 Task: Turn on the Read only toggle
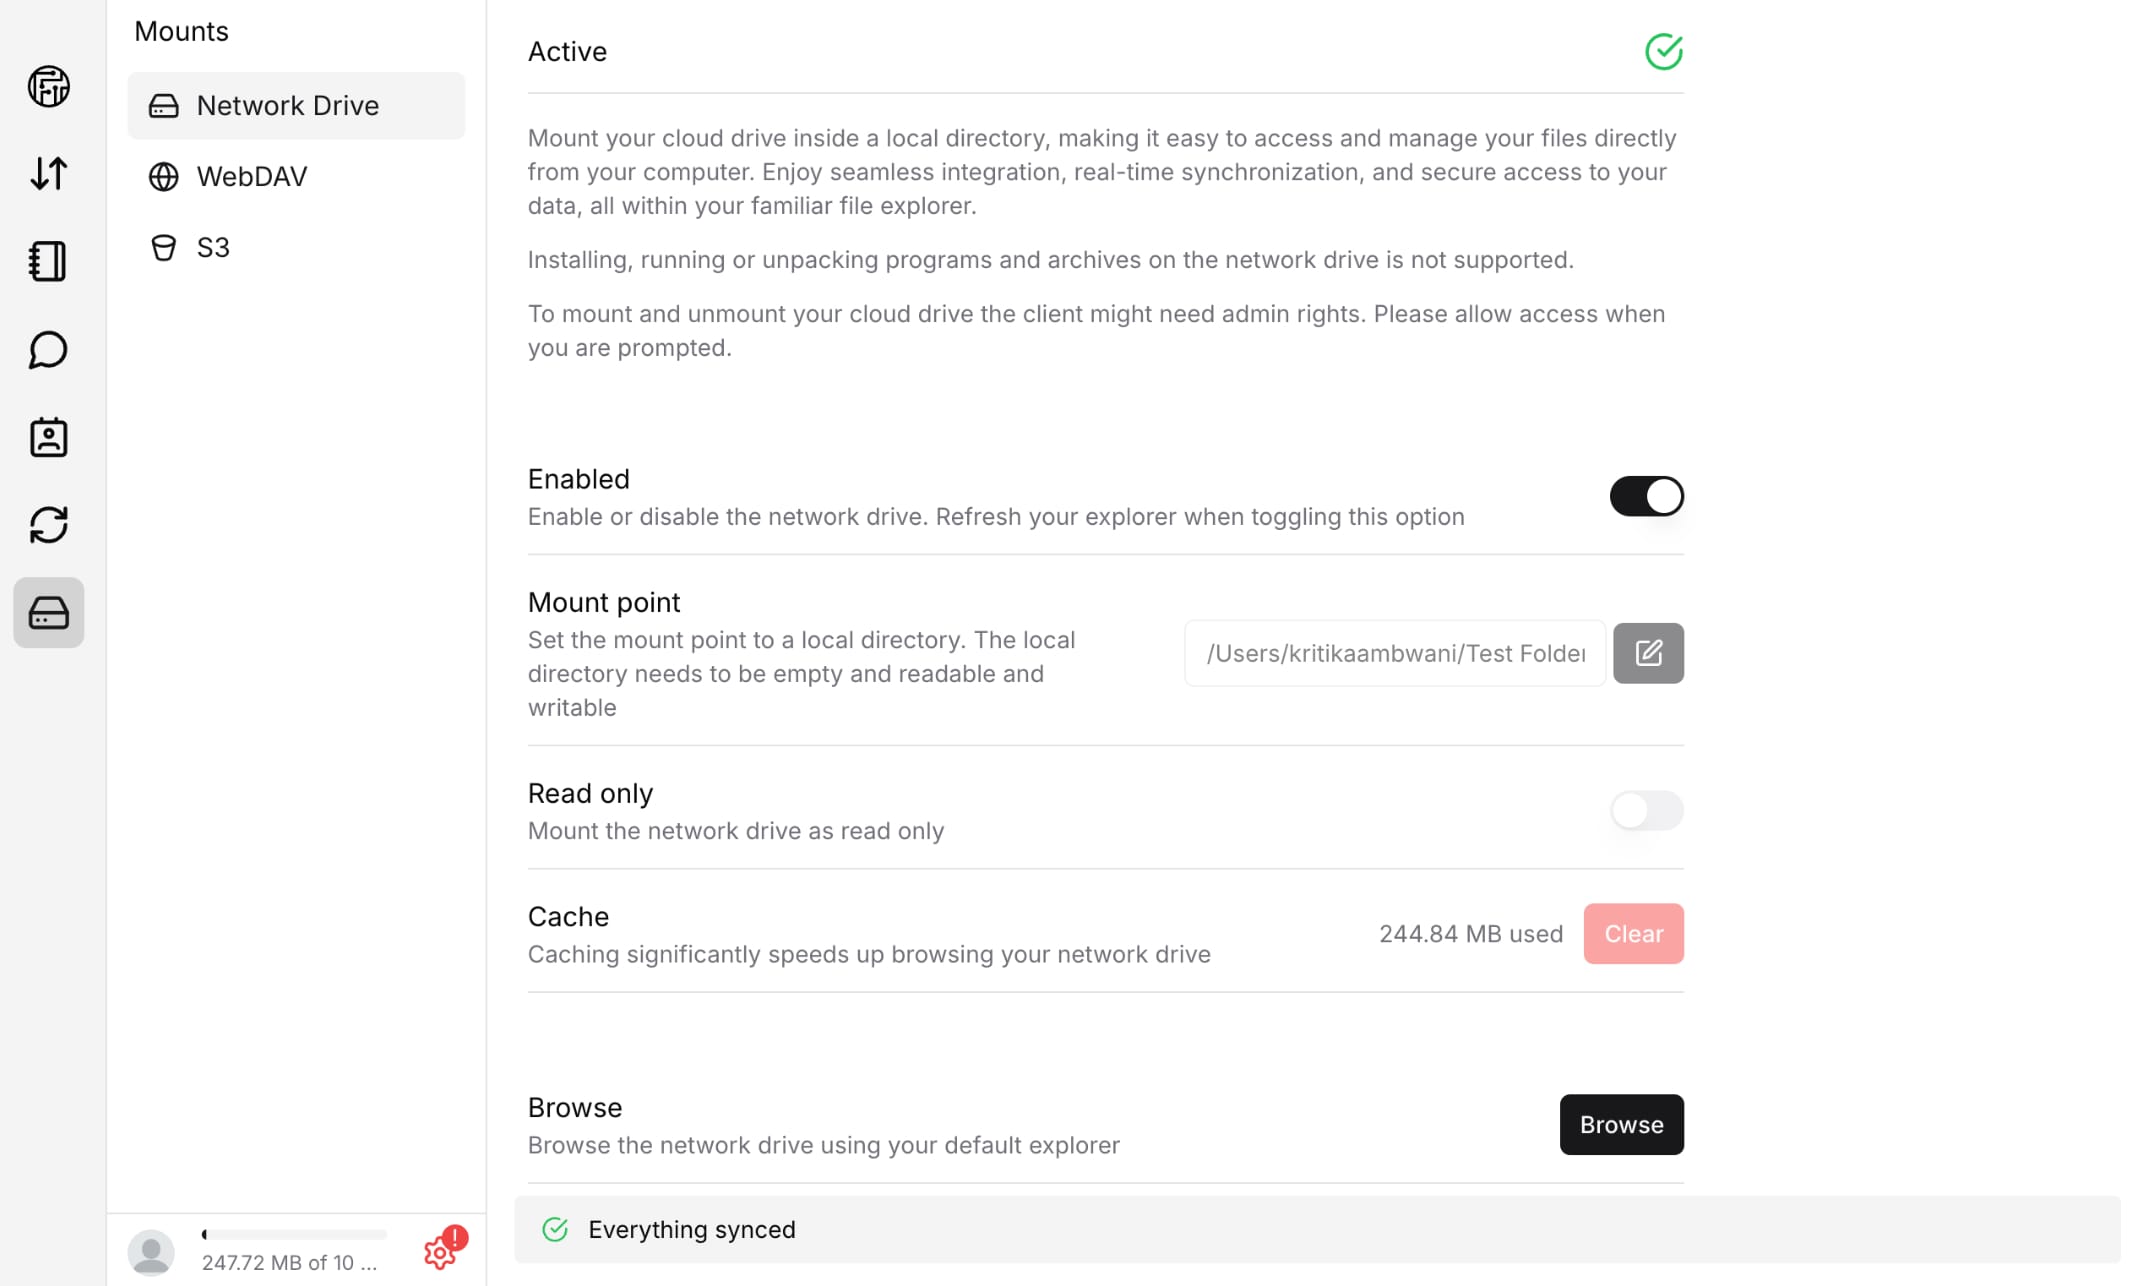coord(1646,810)
